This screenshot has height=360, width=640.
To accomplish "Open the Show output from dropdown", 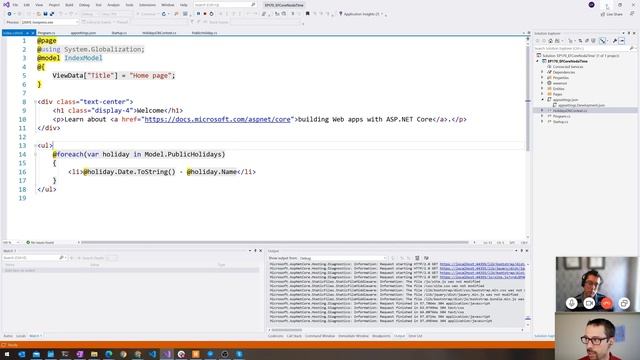I will click(x=343, y=258).
